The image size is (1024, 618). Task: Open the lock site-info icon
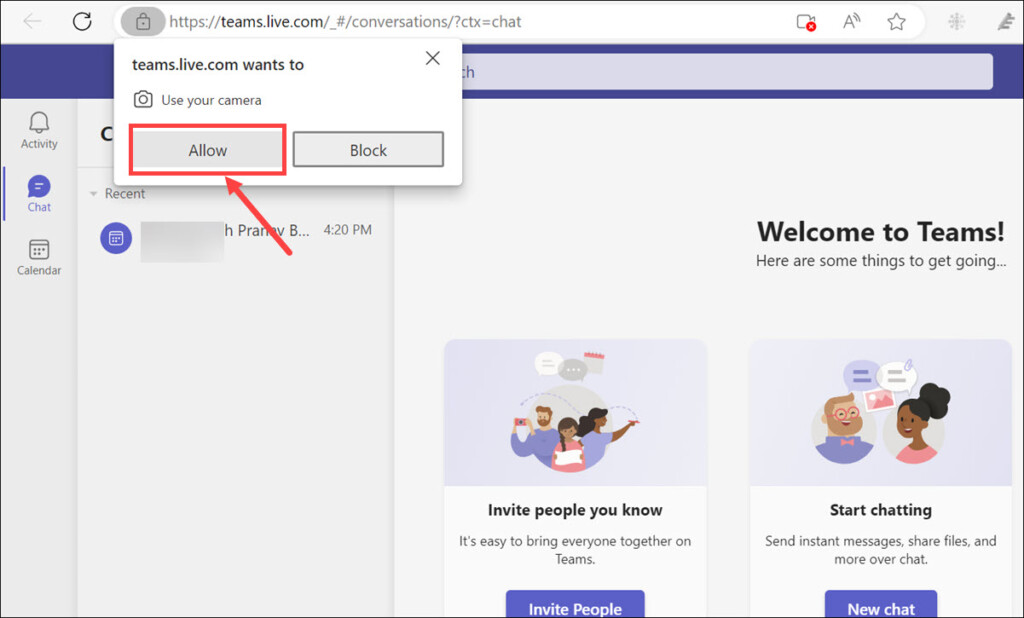click(143, 21)
